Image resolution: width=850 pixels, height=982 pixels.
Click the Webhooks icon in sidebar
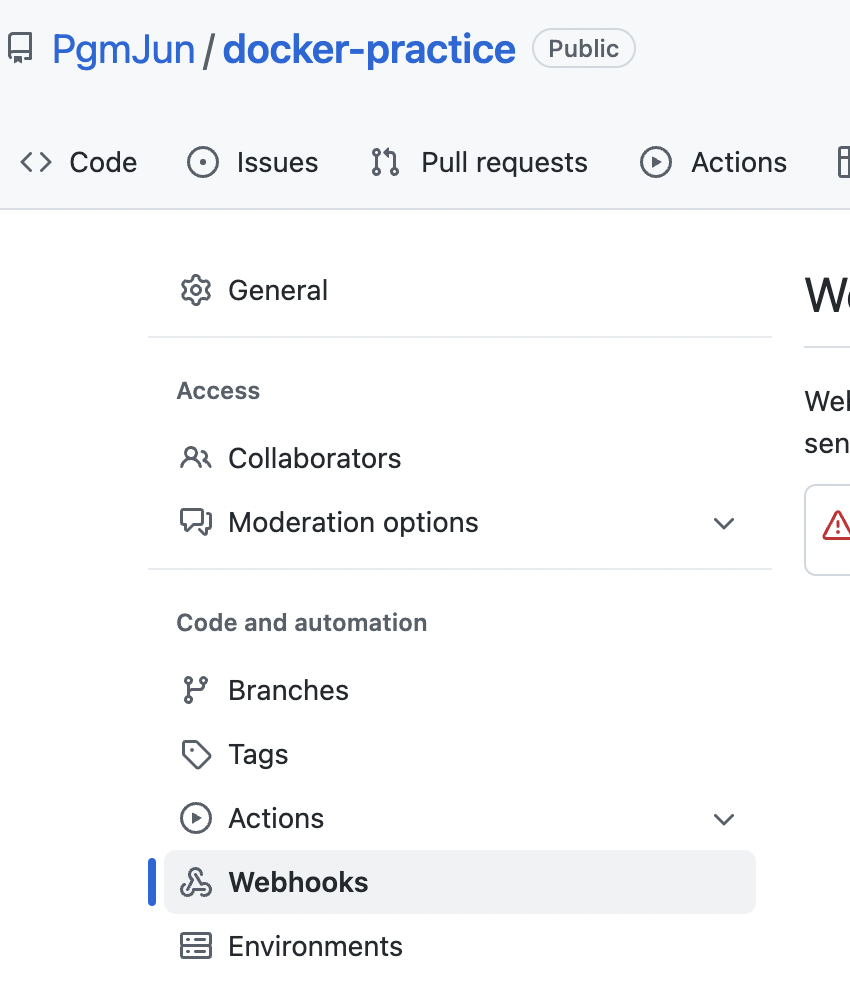pos(196,882)
